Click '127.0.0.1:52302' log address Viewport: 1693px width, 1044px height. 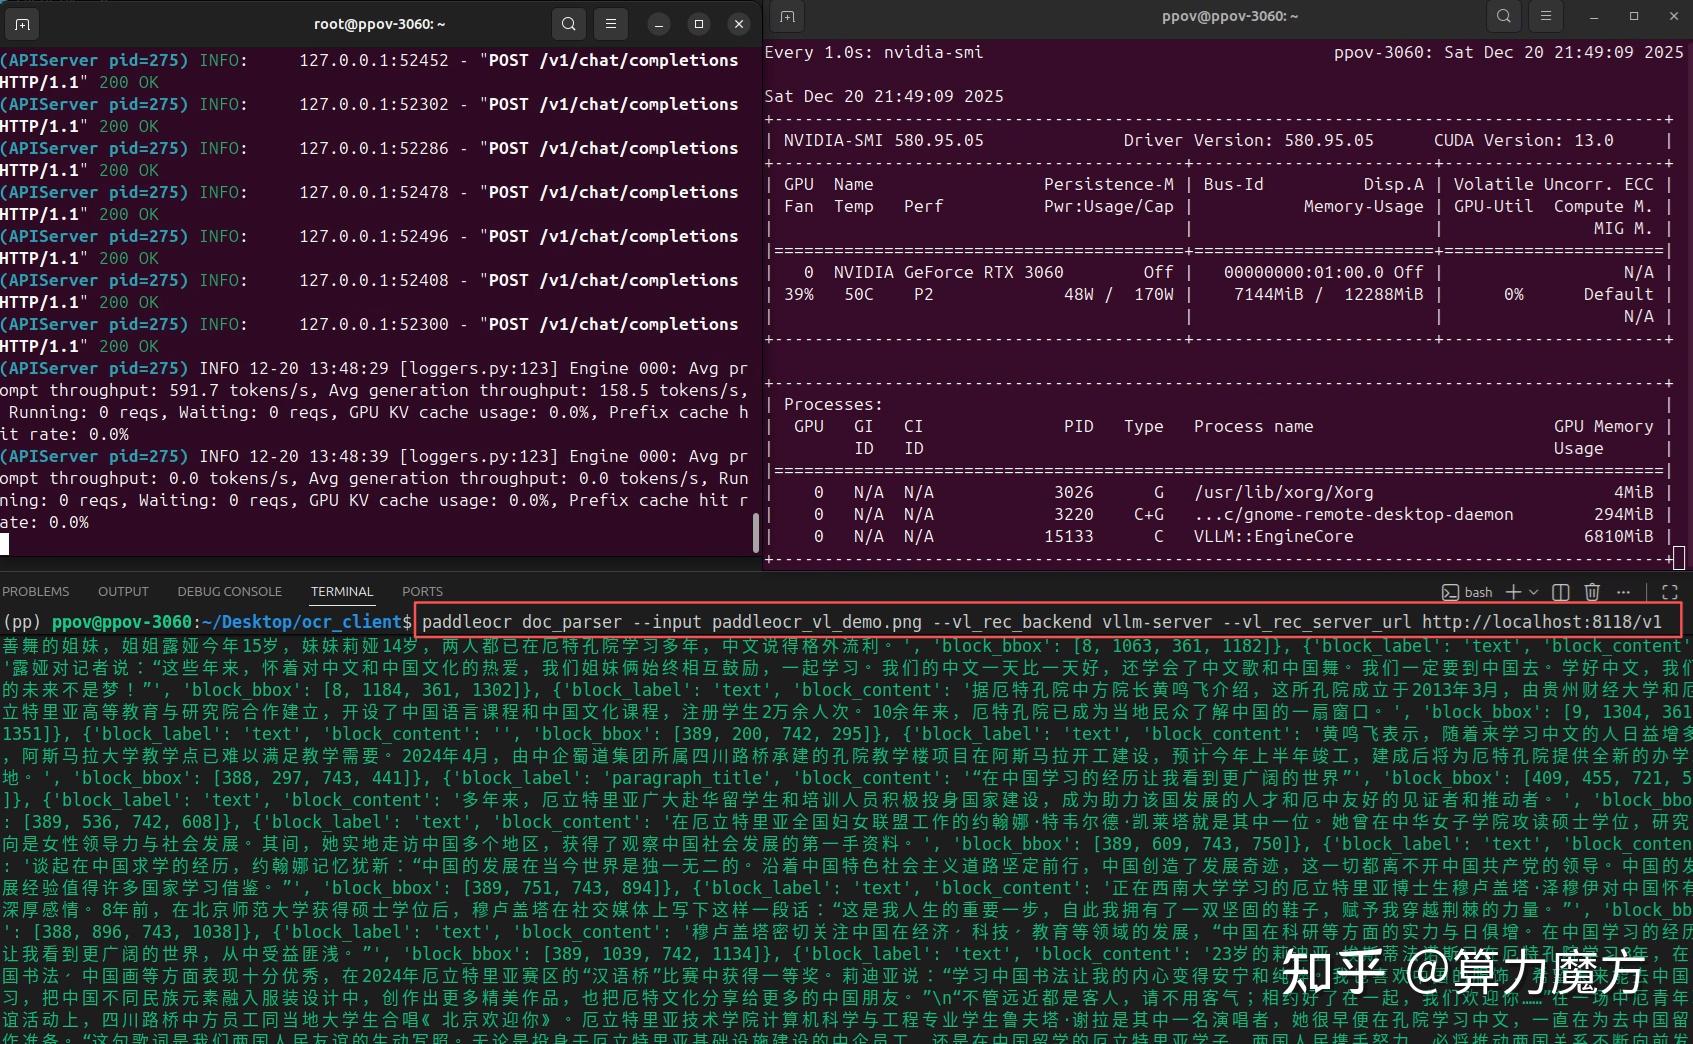[x=374, y=104]
